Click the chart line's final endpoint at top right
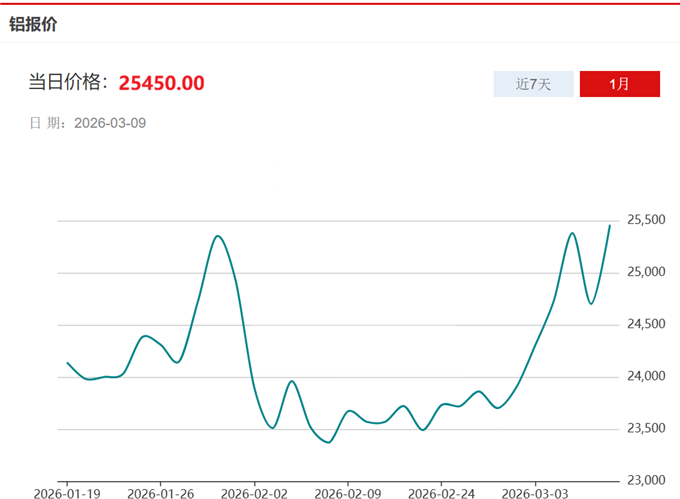The height and width of the screenshot is (499, 680). click(x=609, y=226)
